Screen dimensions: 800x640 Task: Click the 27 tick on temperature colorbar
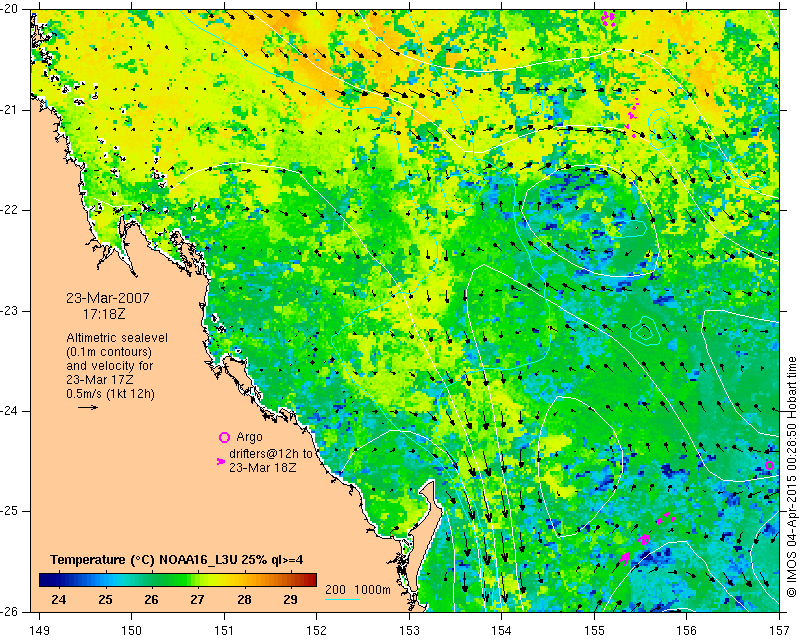(x=197, y=600)
